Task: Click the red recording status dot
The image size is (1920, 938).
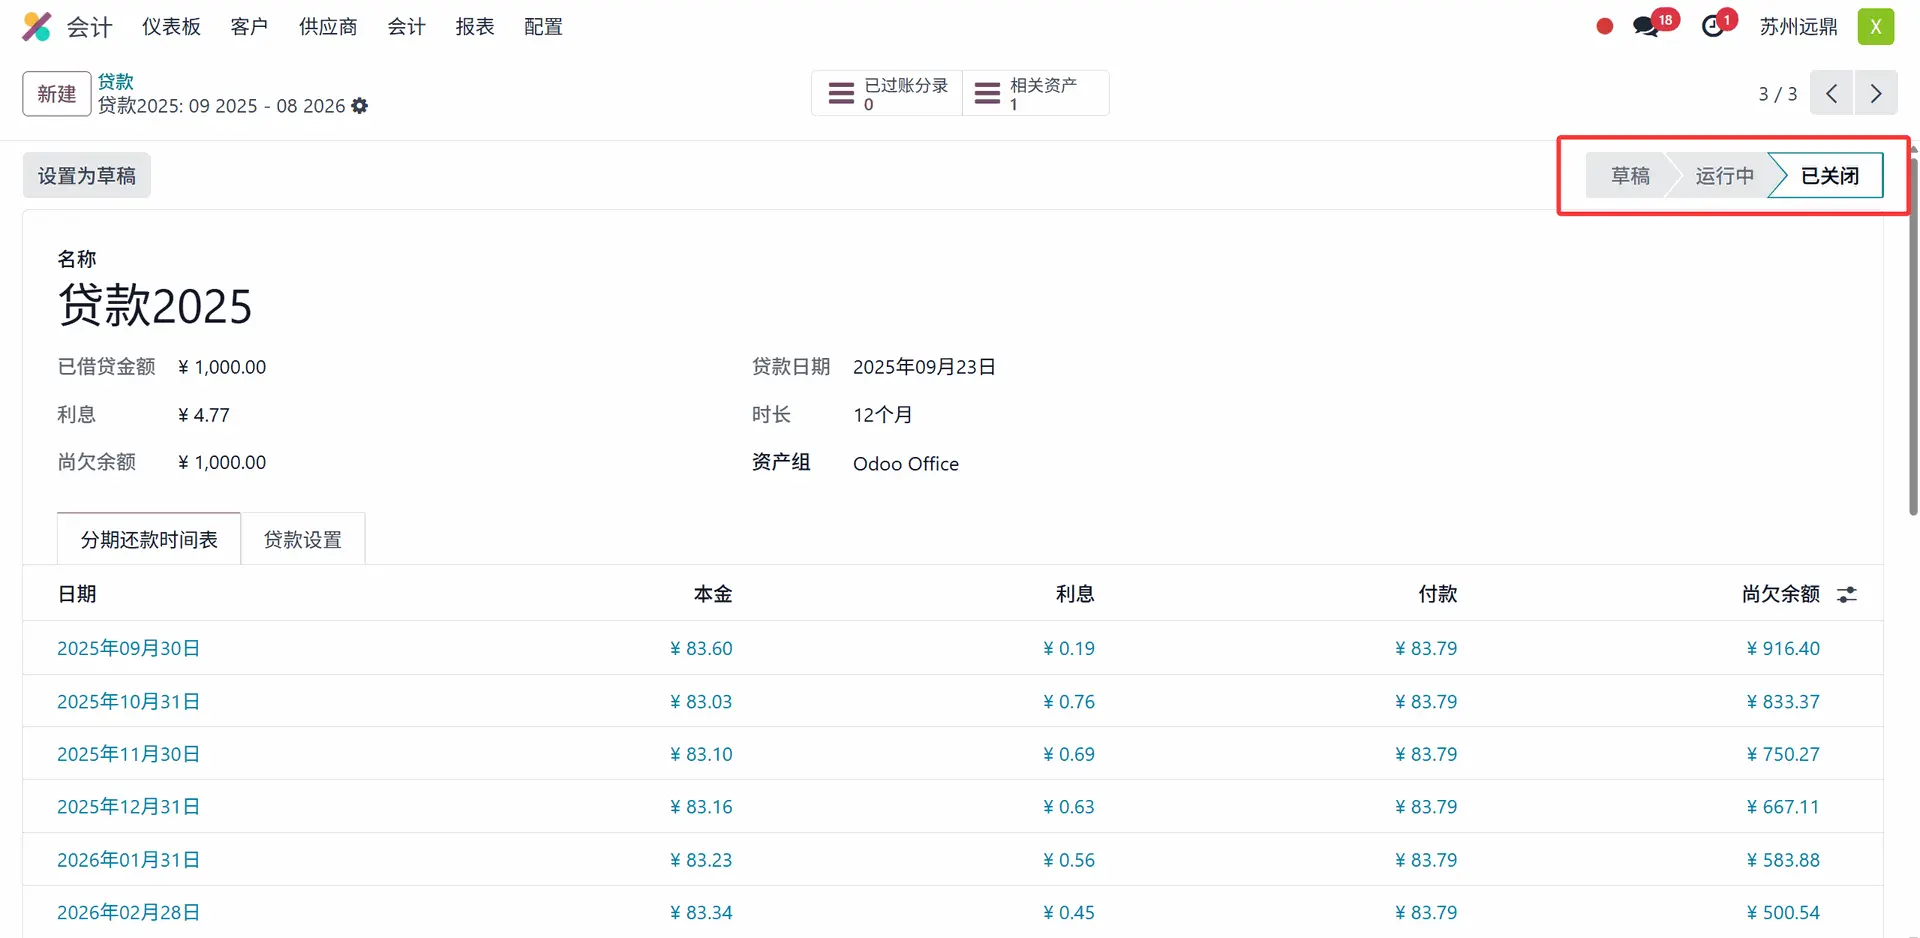Action: point(1604,27)
